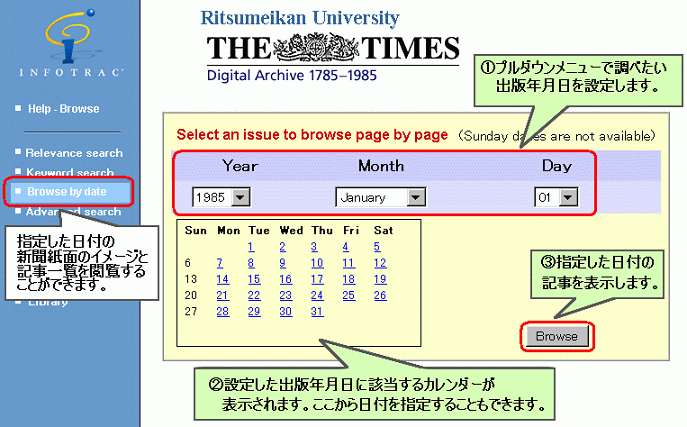Select calendar date 23
687x427 pixels.
pyautogui.click(x=286, y=295)
